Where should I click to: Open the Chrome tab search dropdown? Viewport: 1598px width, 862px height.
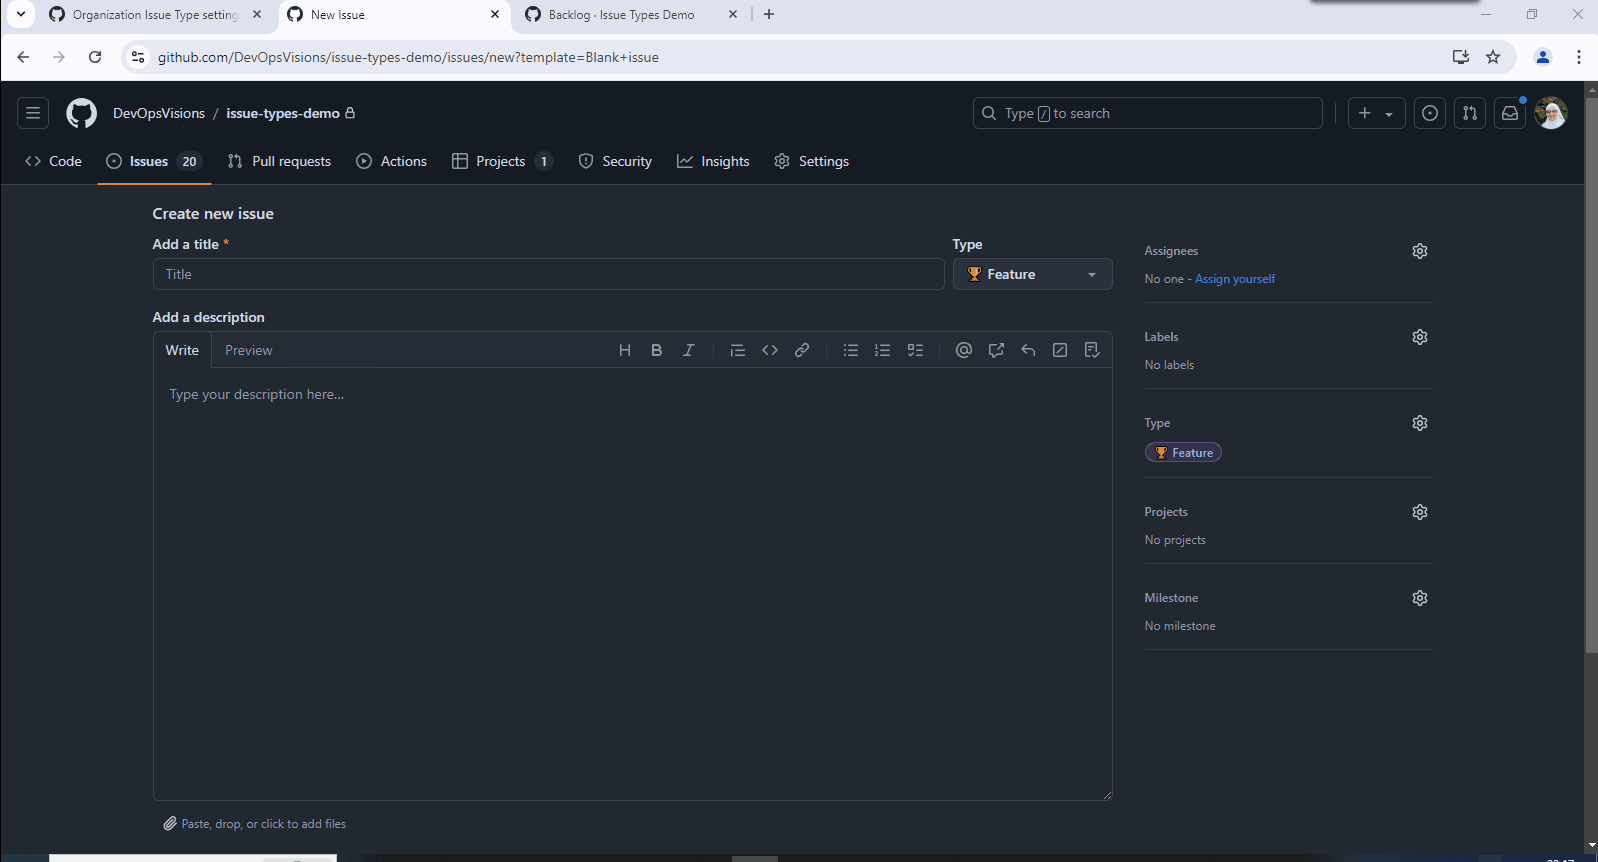point(21,14)
